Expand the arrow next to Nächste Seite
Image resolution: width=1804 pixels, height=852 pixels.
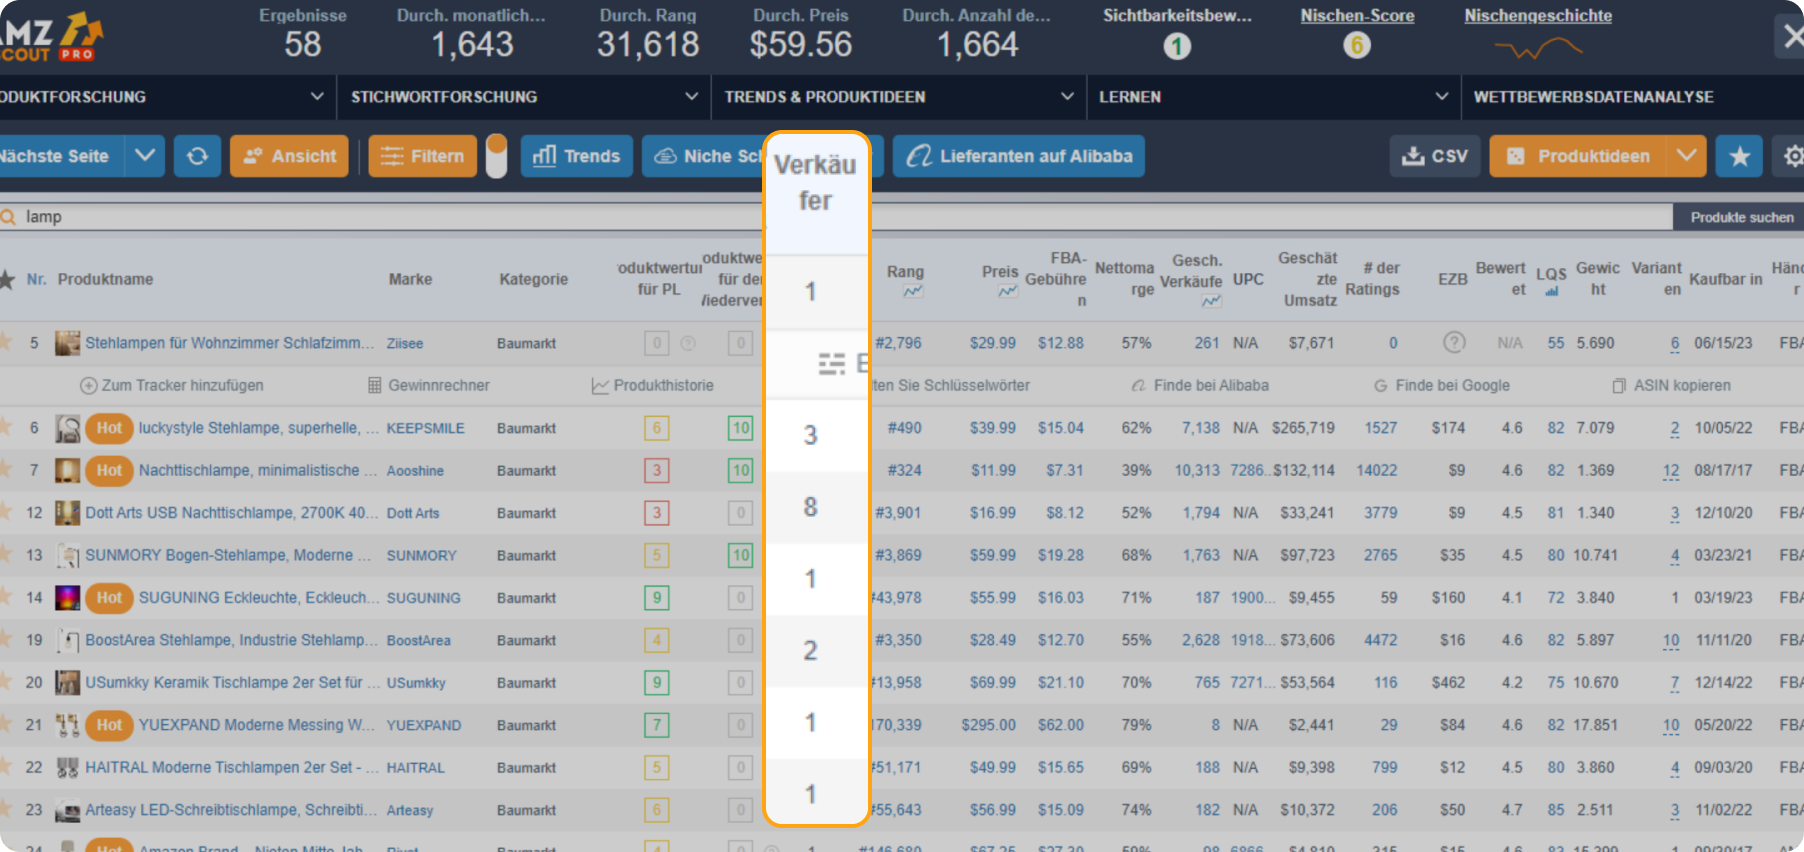145,156
